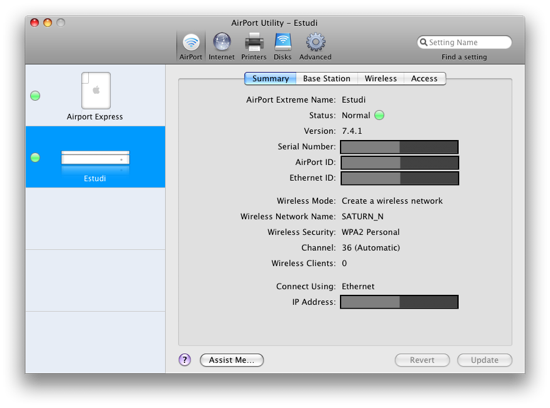Viewport: 550px width, 408px height.
Task: Click 'Create a wireless network' mode text
Action: pyautogui.click(x=392, y=201)
